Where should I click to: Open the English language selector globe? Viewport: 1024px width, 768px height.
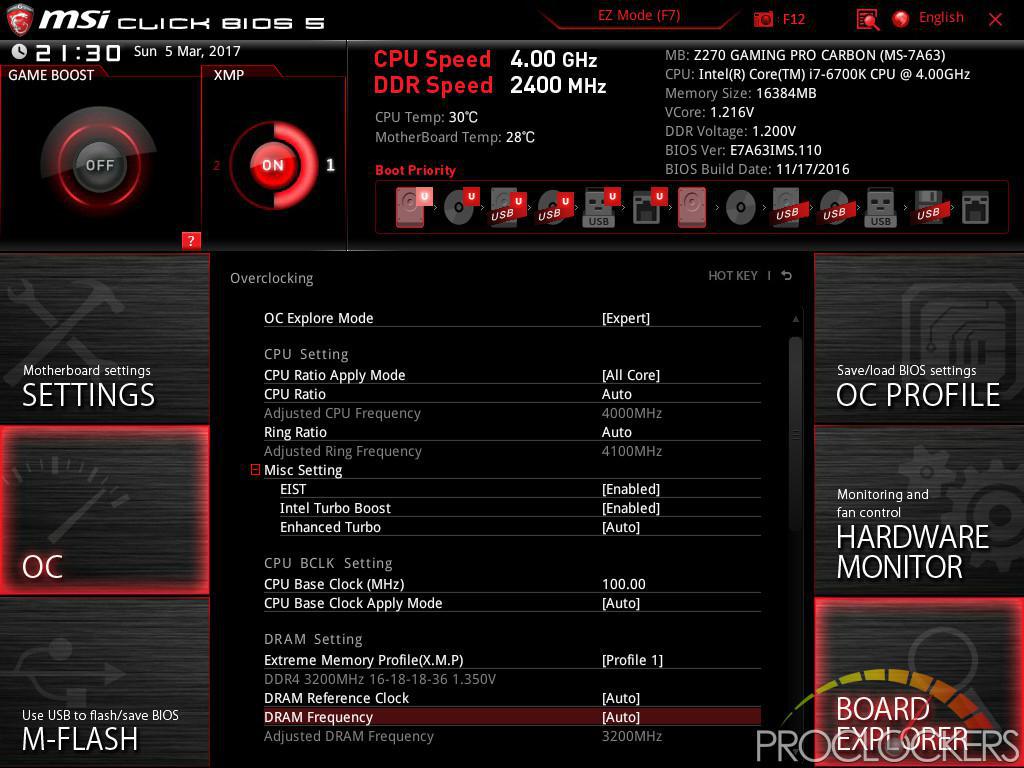(901, 19)
